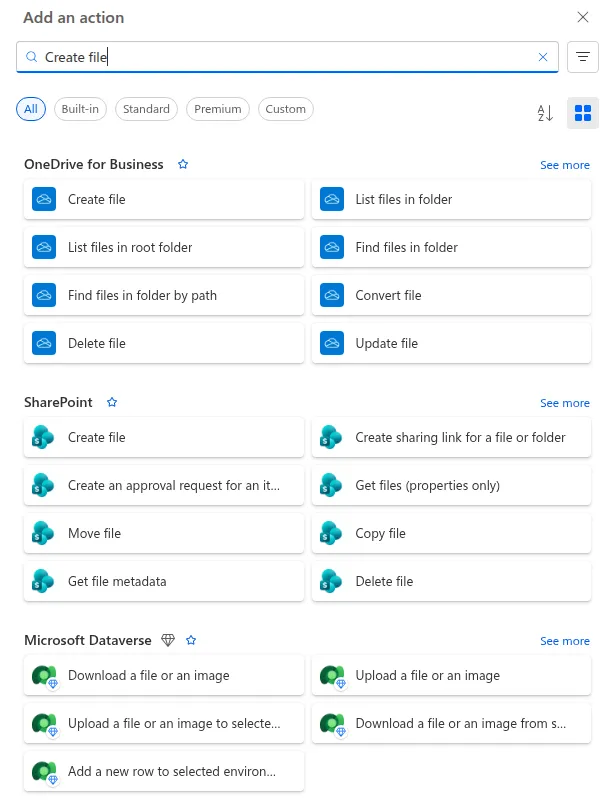
Task: Click into the Create file search field
Action: tap(287, 57)
